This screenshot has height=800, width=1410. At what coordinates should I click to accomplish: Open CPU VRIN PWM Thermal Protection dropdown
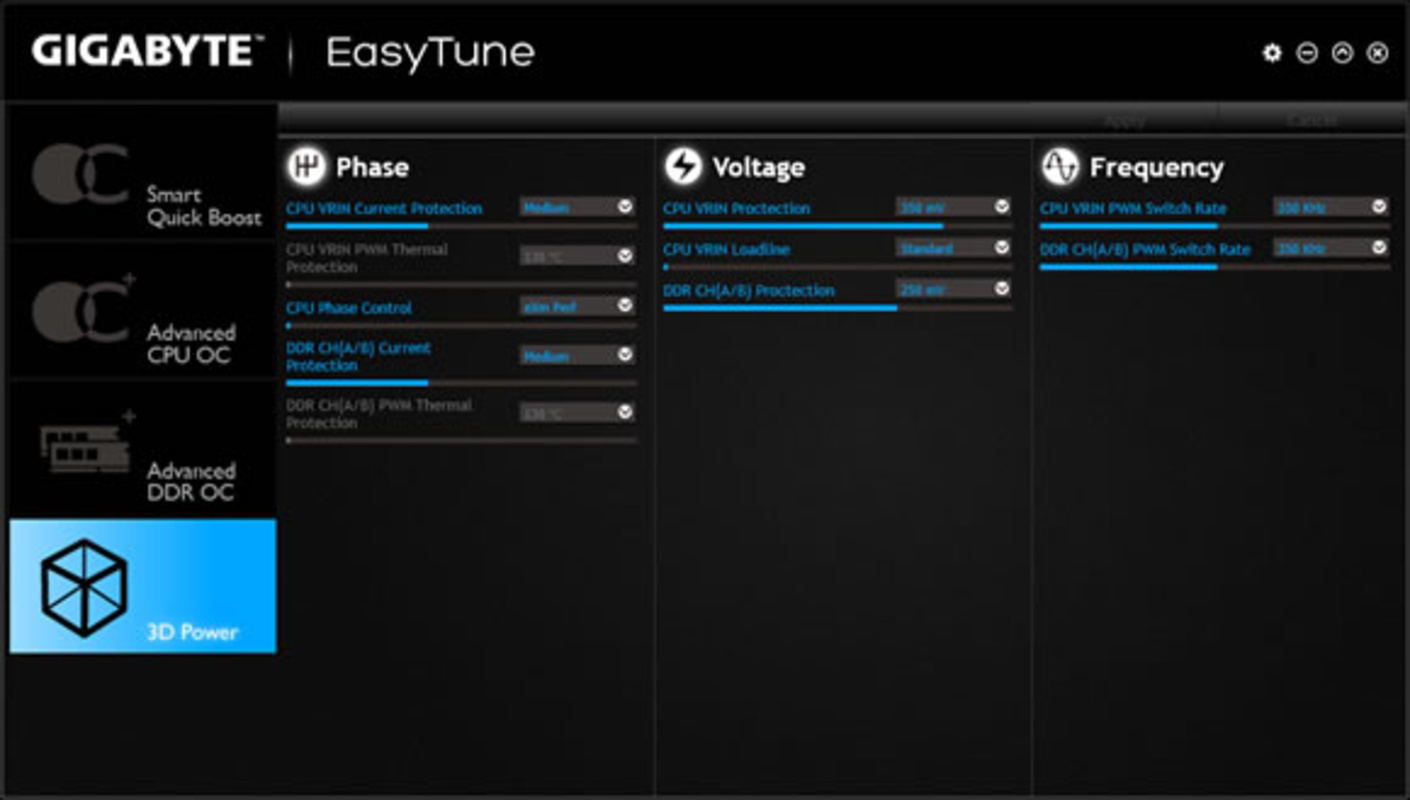(577, 256)
